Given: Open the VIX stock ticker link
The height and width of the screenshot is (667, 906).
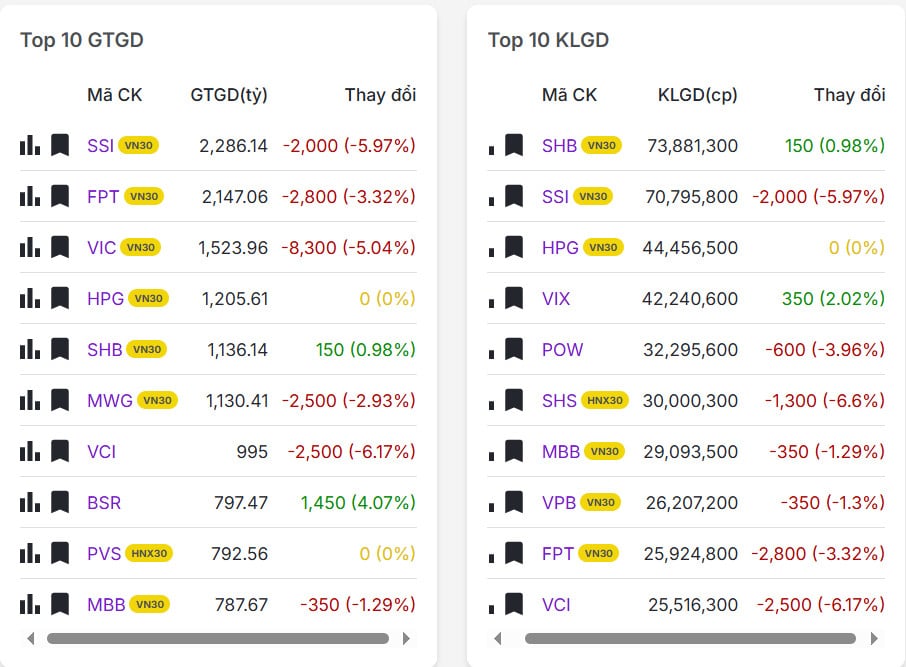Looking at the screenshot, I should click(x=556, y=298).
